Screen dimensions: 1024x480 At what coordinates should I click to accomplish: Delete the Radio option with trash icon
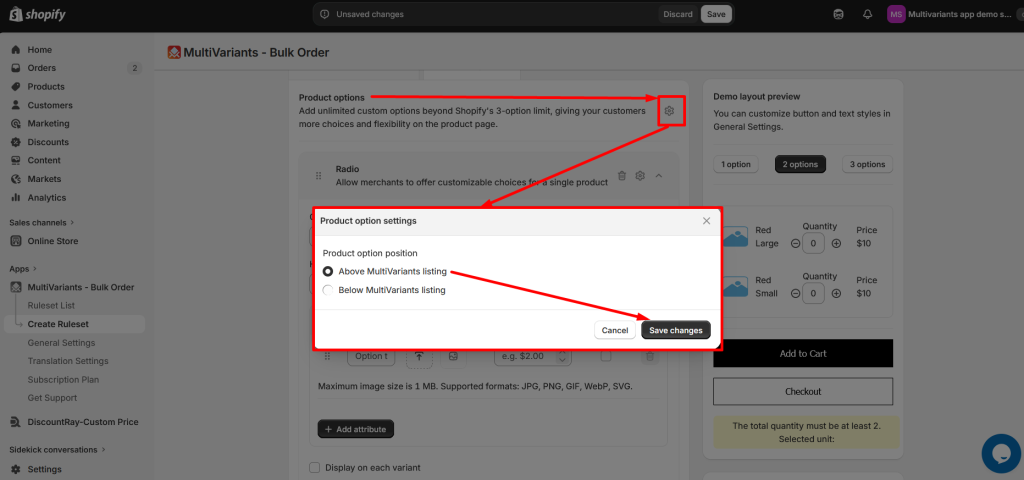(622, 176)
